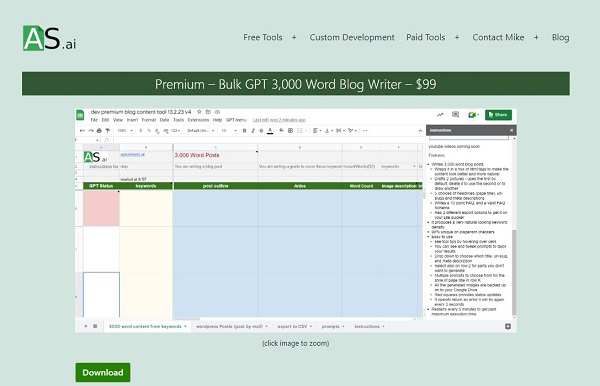Click the green Share button
Viewport: 600px width, 386px height.
coord(498,115)
